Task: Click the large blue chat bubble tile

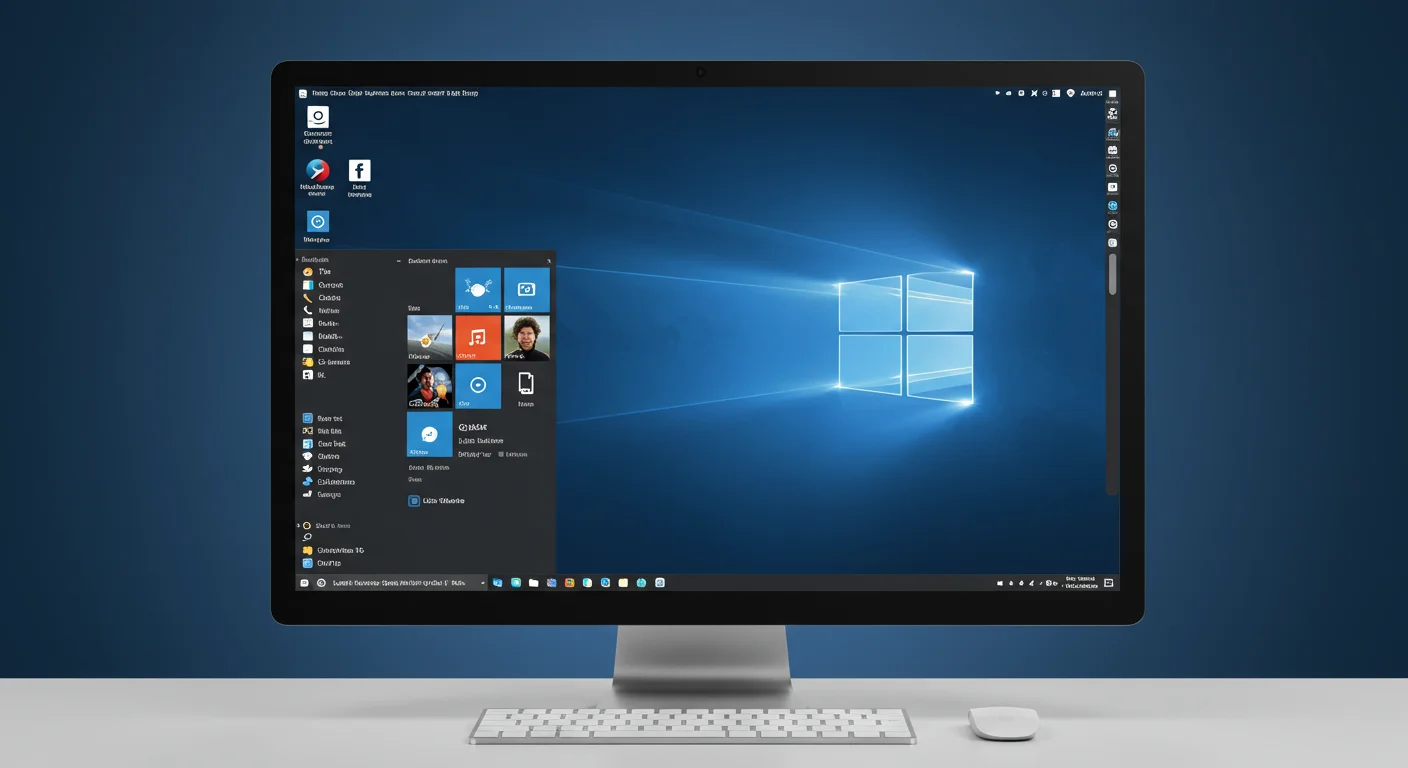Action: pos(429,434)
